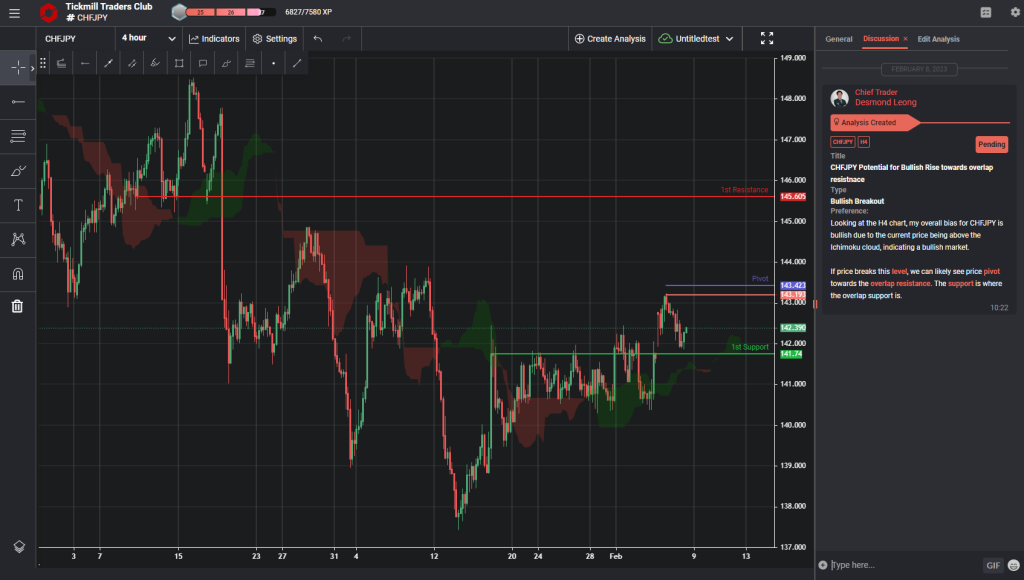This screenshot has width=1024, height=580.
Task: Open the Edit Analysis tab
Action: coord(940,39)
